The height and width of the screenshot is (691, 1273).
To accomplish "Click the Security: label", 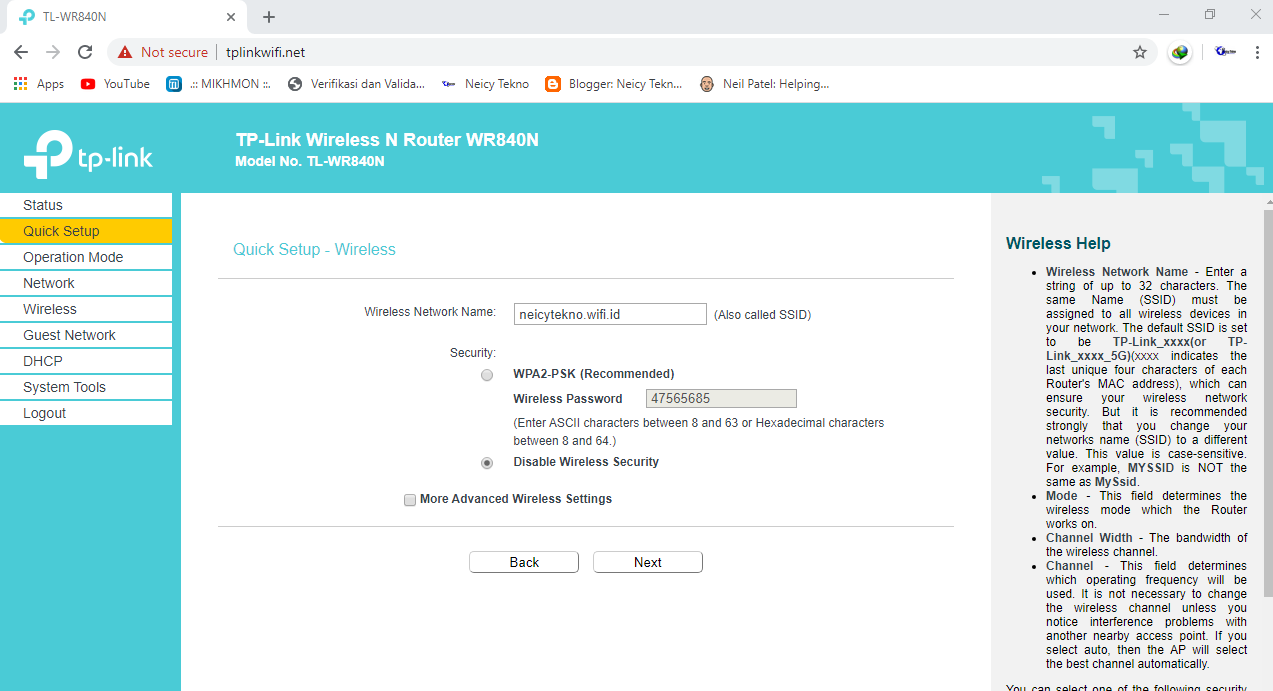I will tap(473, 353).
